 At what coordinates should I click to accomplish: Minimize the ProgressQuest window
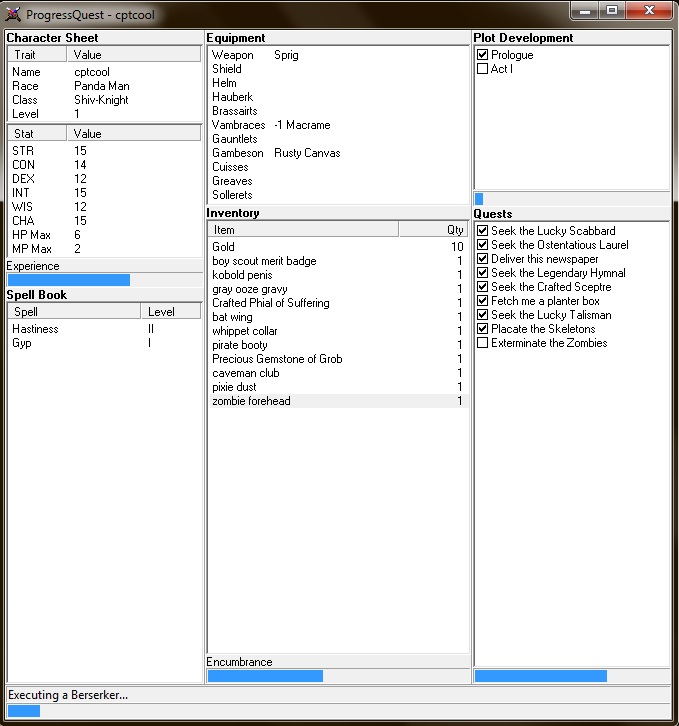pos(585,10)
